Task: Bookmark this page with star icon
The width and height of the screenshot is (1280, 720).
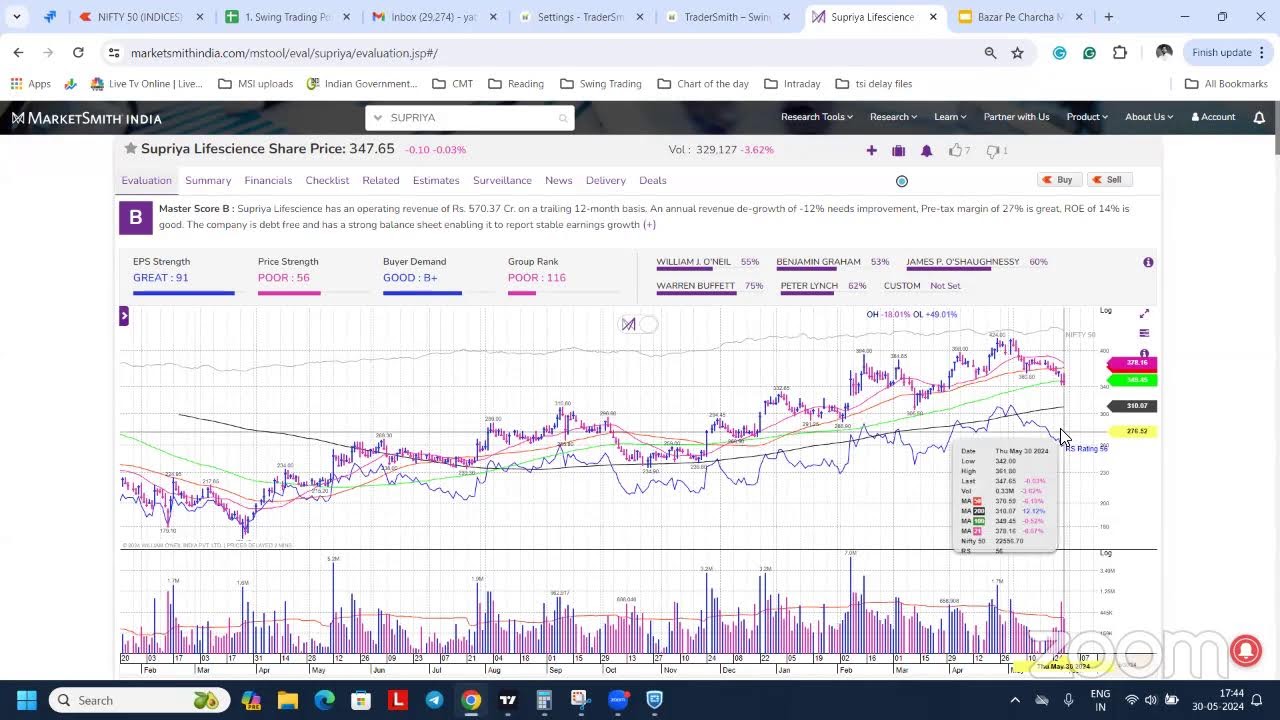Action: tap(1017, 53)
